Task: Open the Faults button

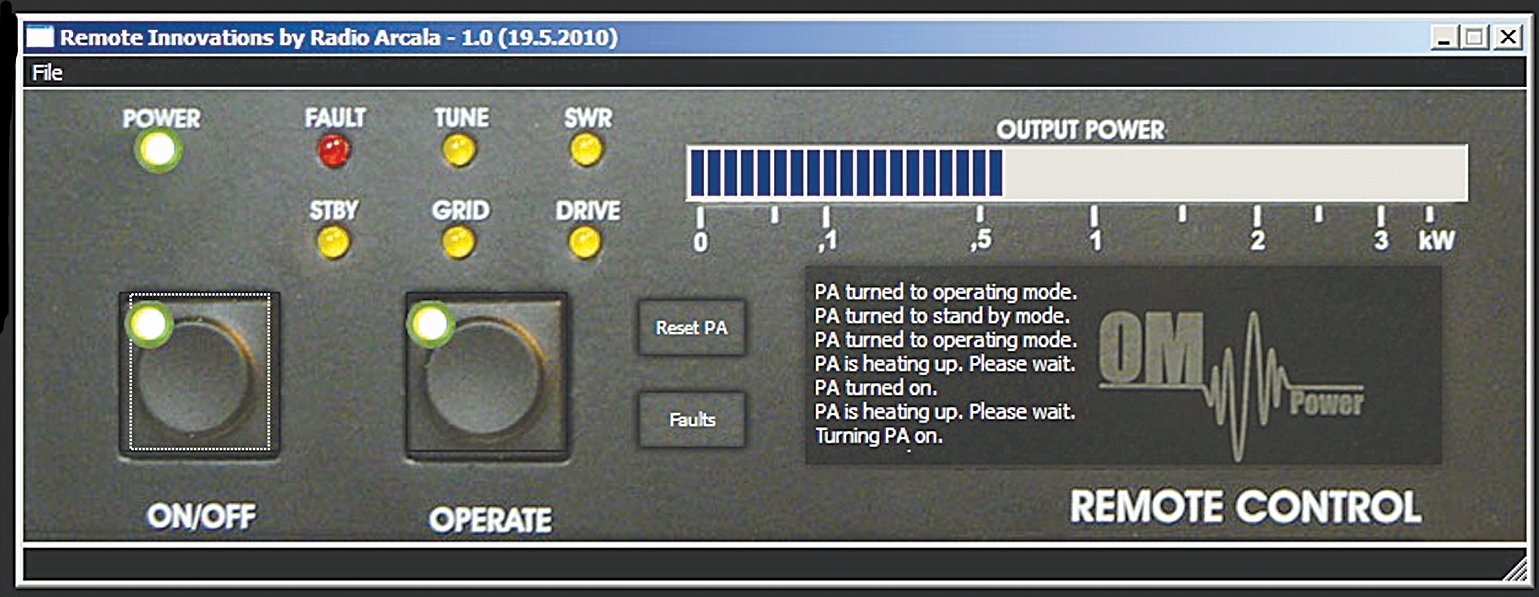Action: 692,419
